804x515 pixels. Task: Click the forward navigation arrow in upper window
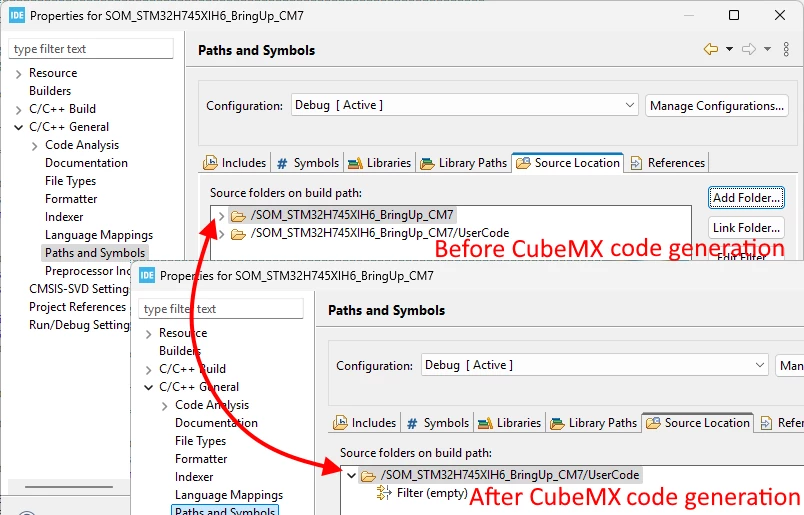tap(749, 49)
